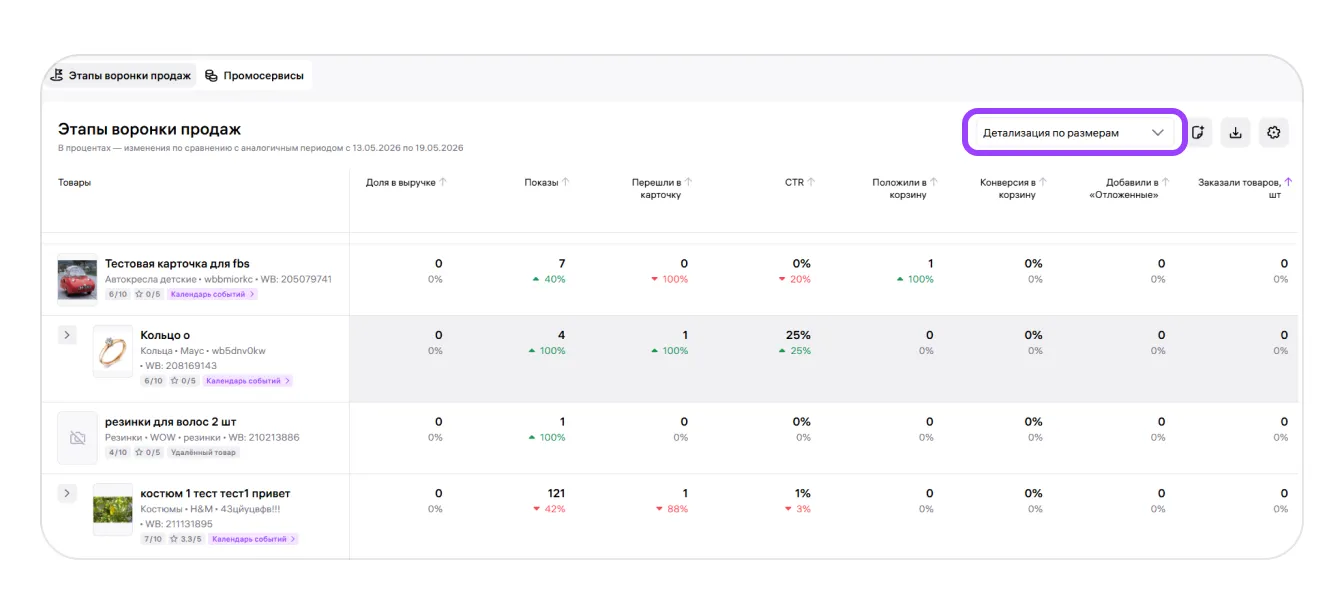
Task: Sort by Положили в корзину arrow
Action: (x=934, y=182)
